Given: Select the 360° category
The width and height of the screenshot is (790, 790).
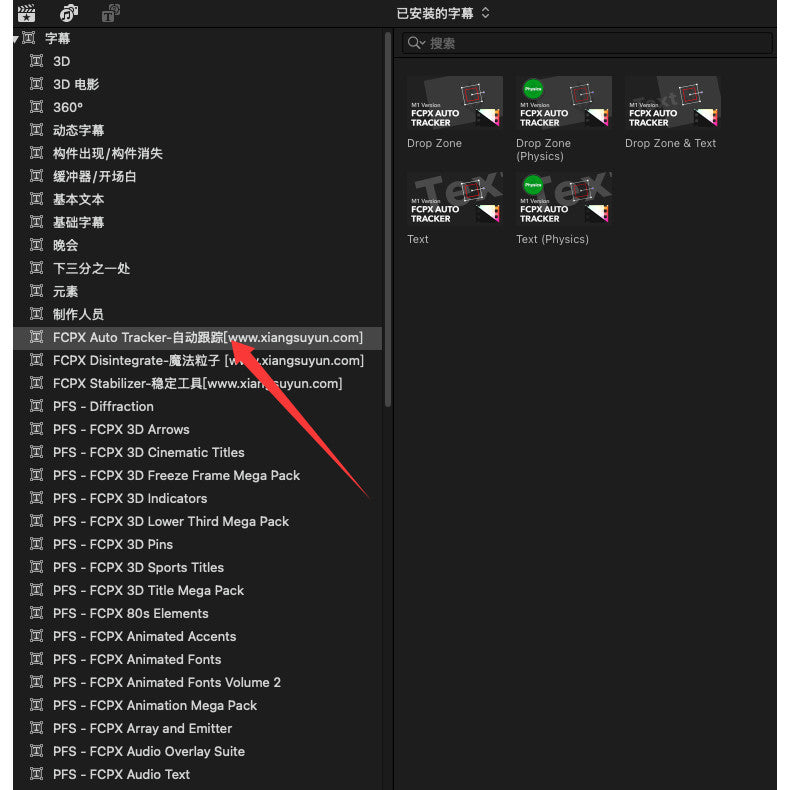Looking at the screenshot, I should click(x=198, y=107).
